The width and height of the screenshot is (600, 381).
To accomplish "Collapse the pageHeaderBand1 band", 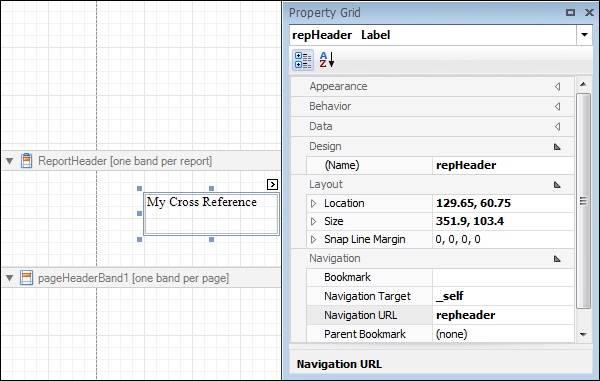I will coord(10,278).
